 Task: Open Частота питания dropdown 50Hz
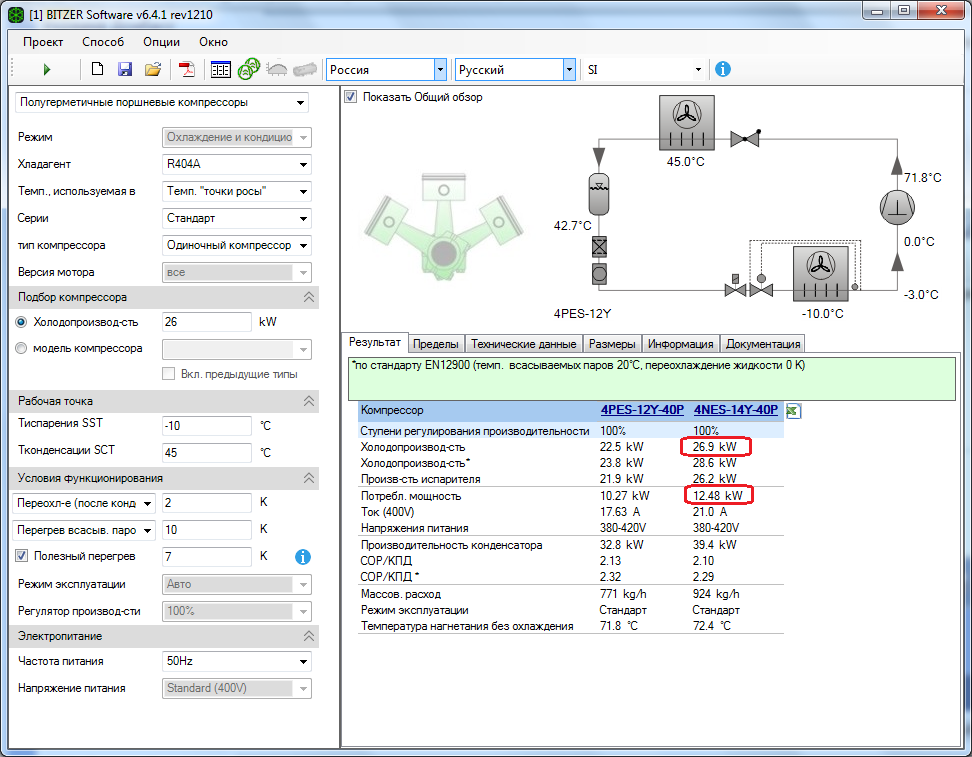tap(236, 662)
